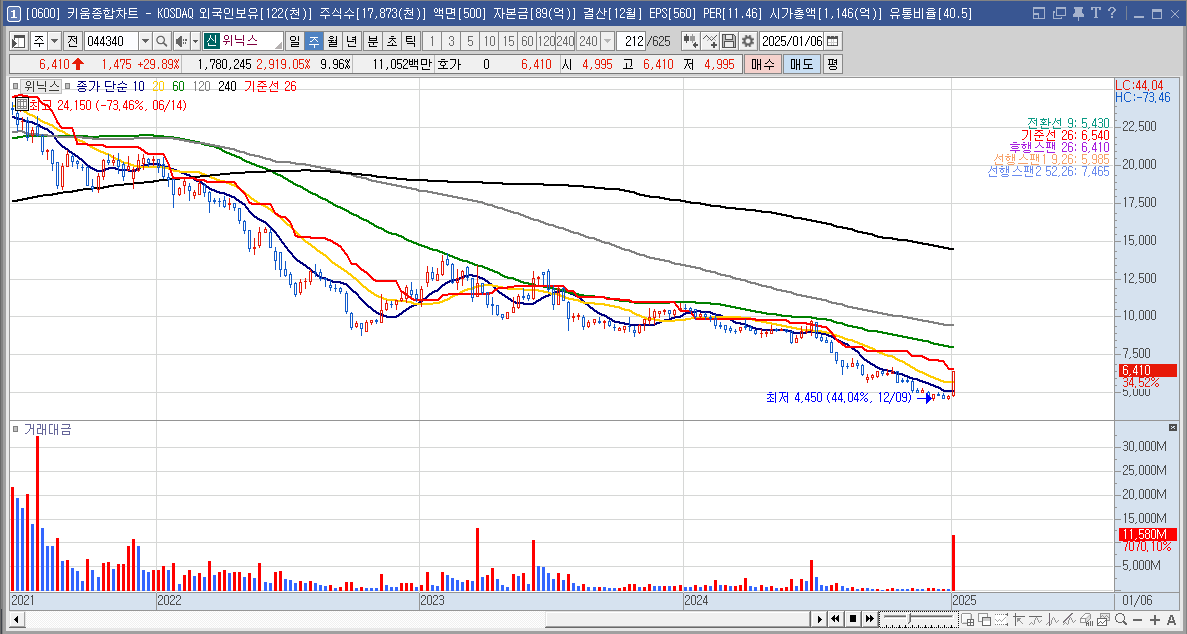Select weekly period 주 toggle

click(x=313, y=41)
